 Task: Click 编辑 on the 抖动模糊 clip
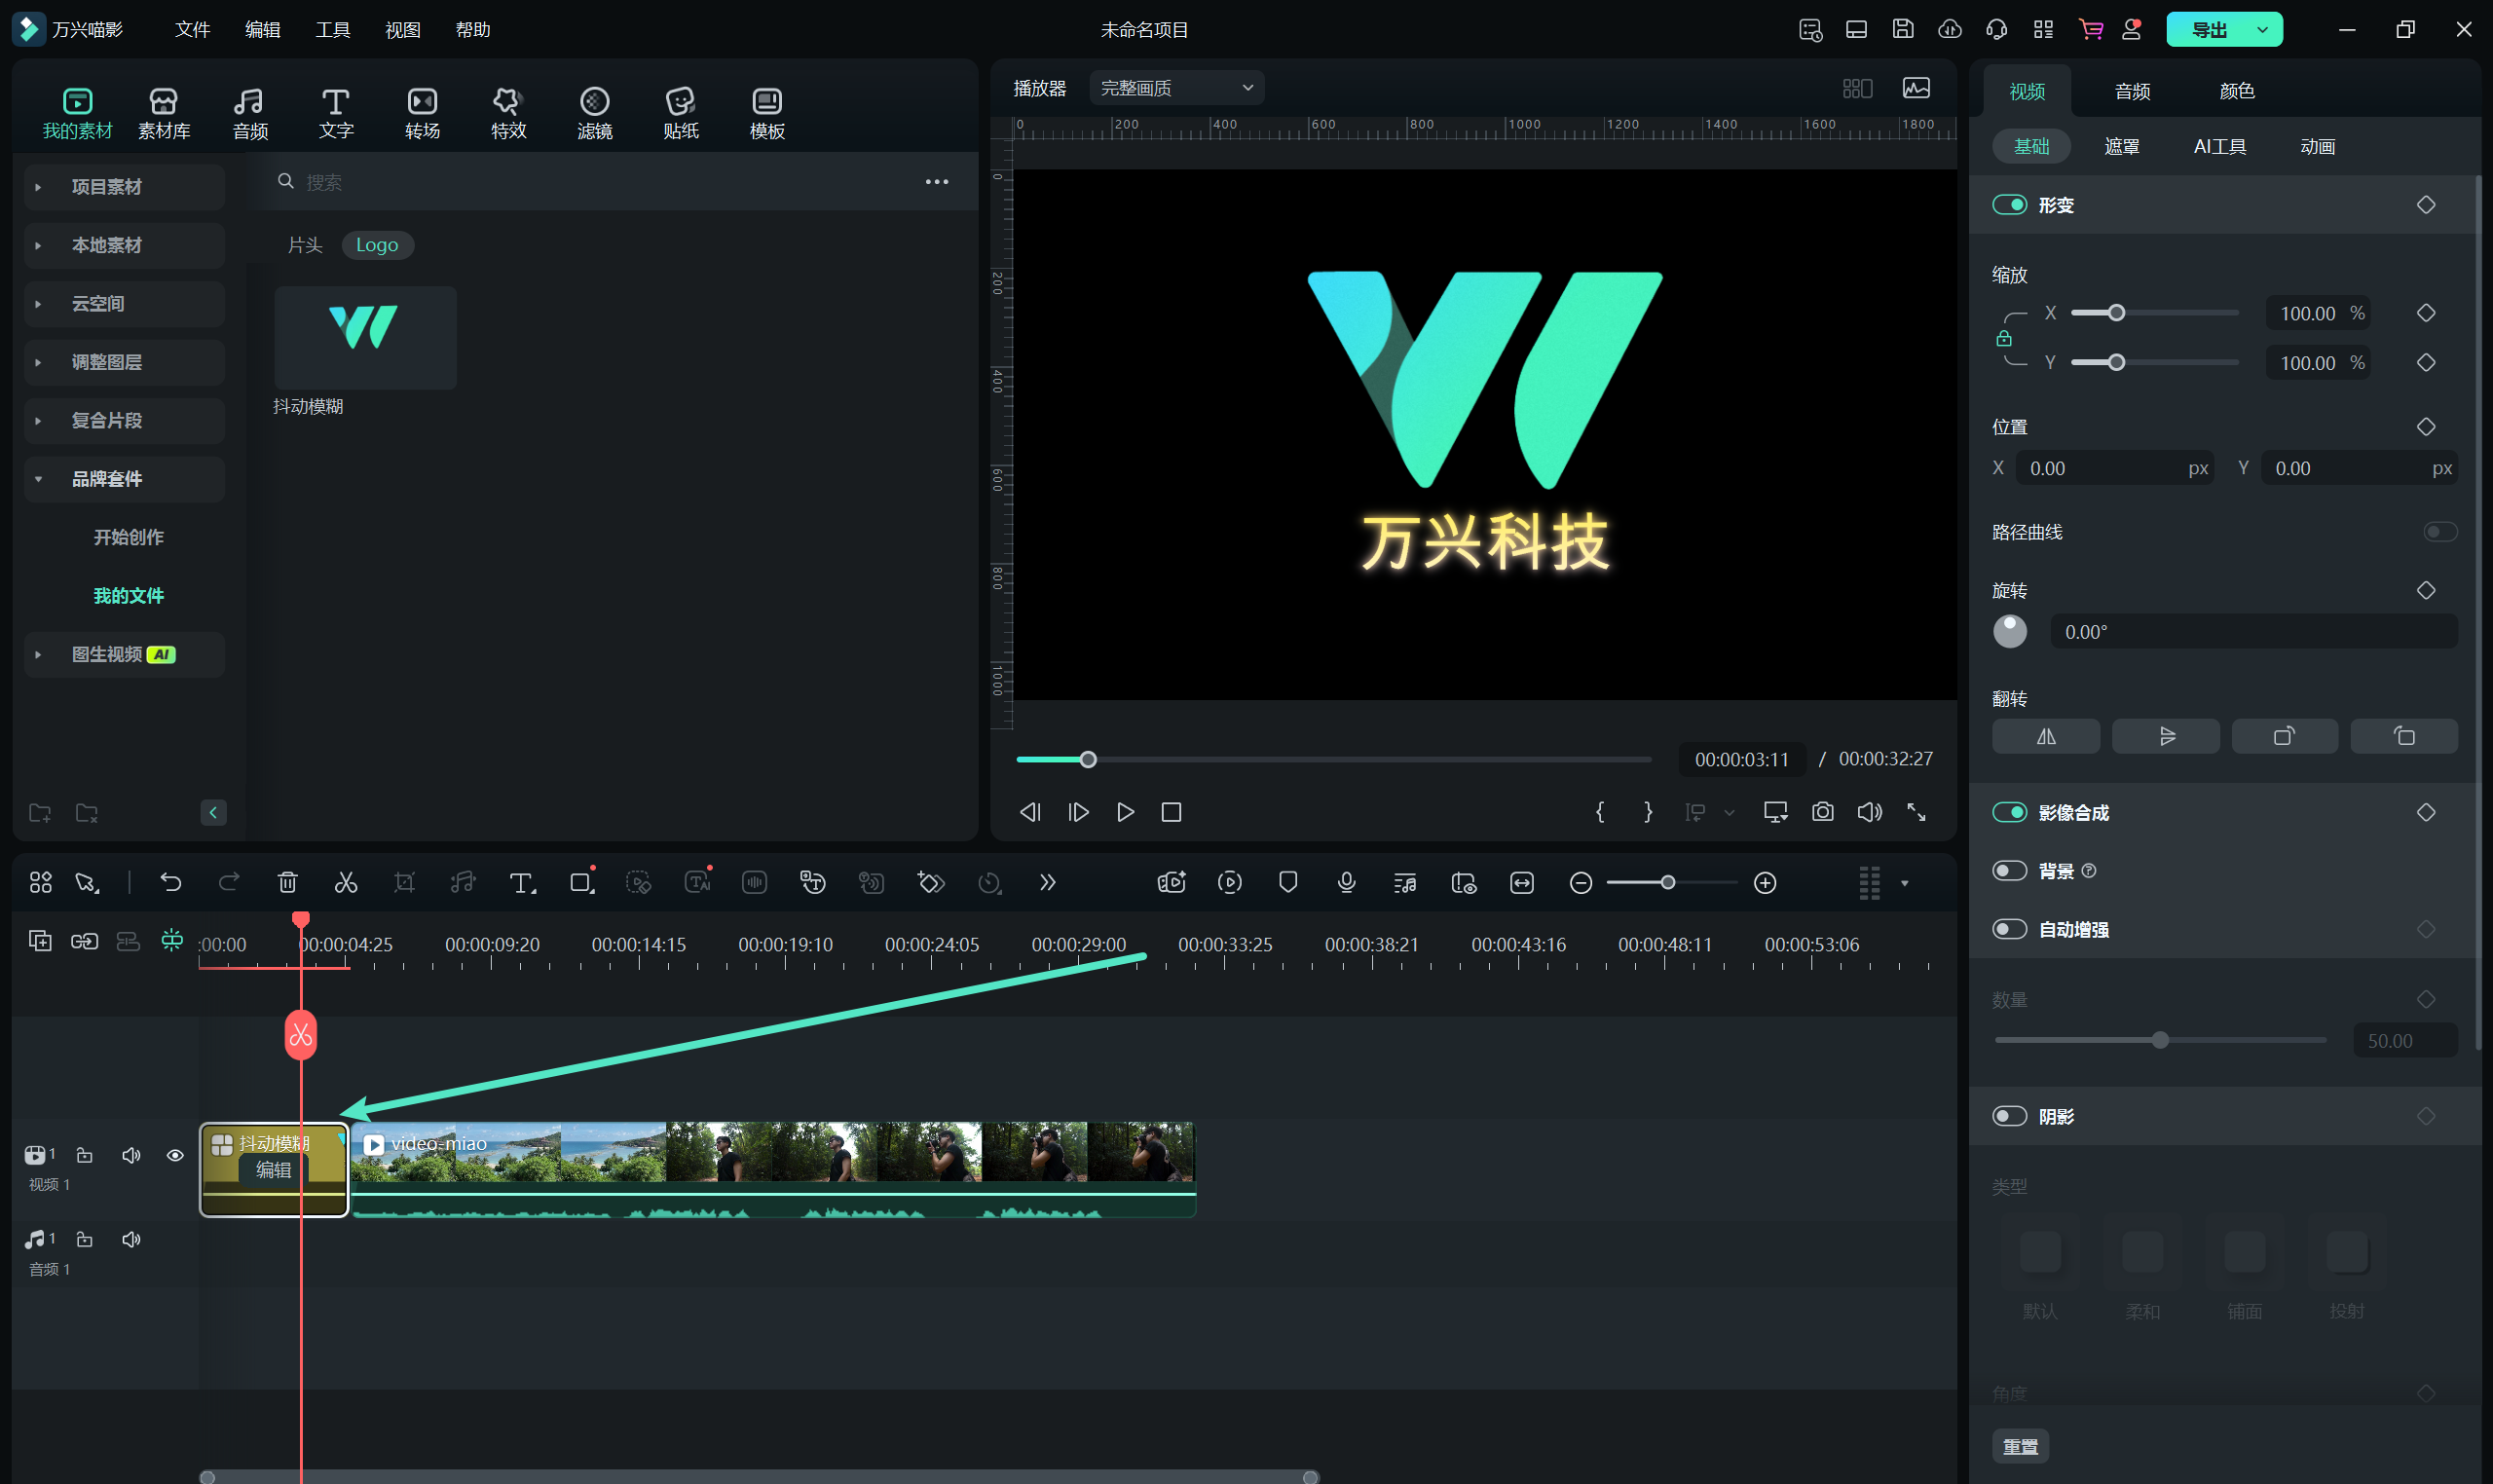coord(273,1170)
